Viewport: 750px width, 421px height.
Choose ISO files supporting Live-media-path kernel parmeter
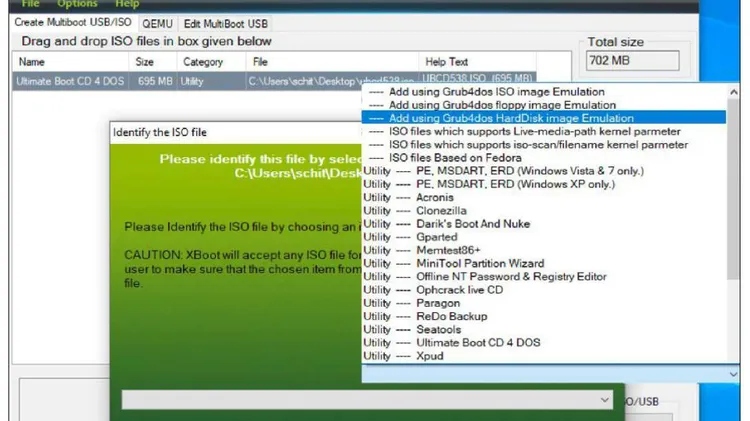pos(543,132)
